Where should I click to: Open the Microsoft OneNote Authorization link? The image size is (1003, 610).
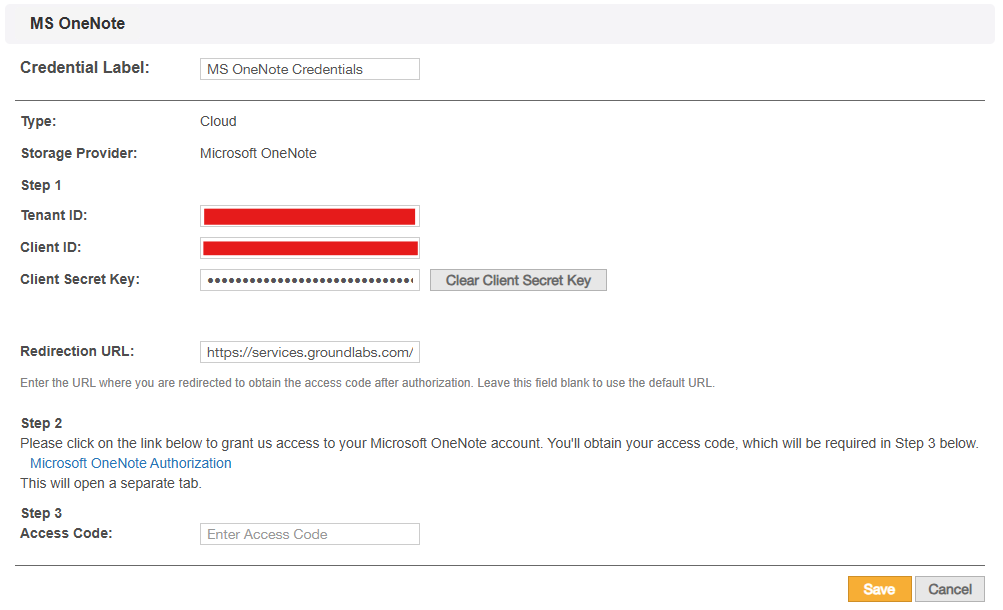pyautogui.click(x=130, y=462)
